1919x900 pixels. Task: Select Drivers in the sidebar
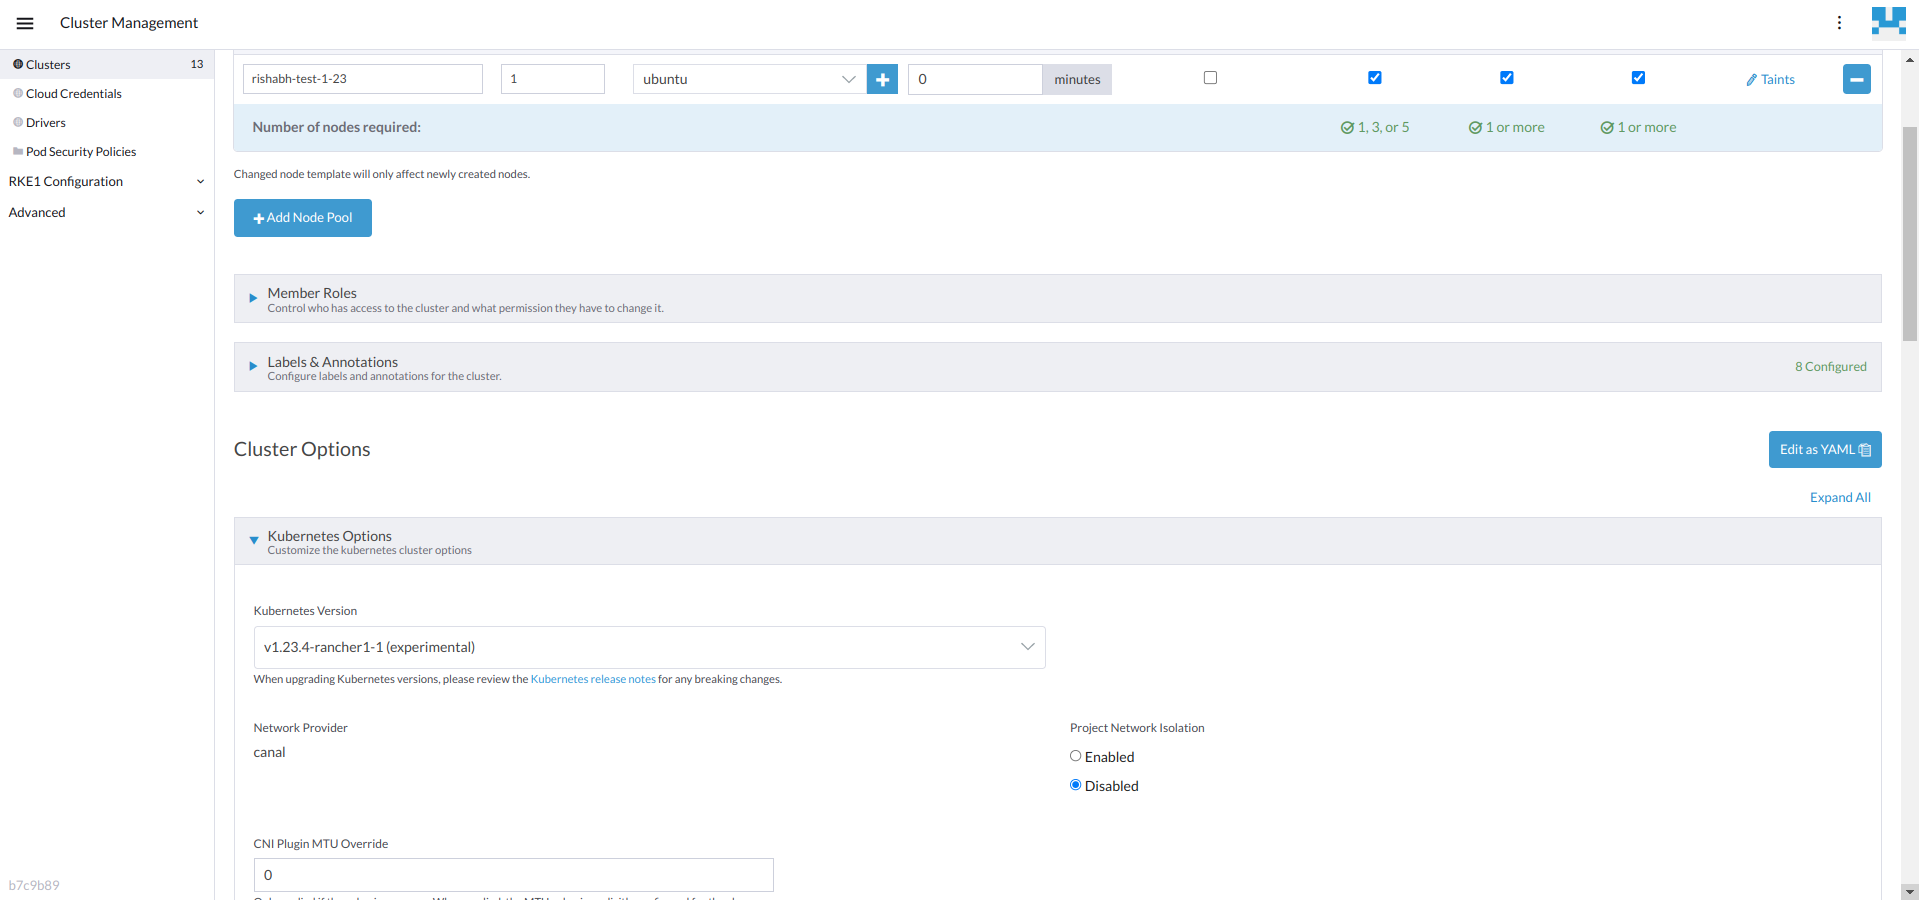[47, 122]
